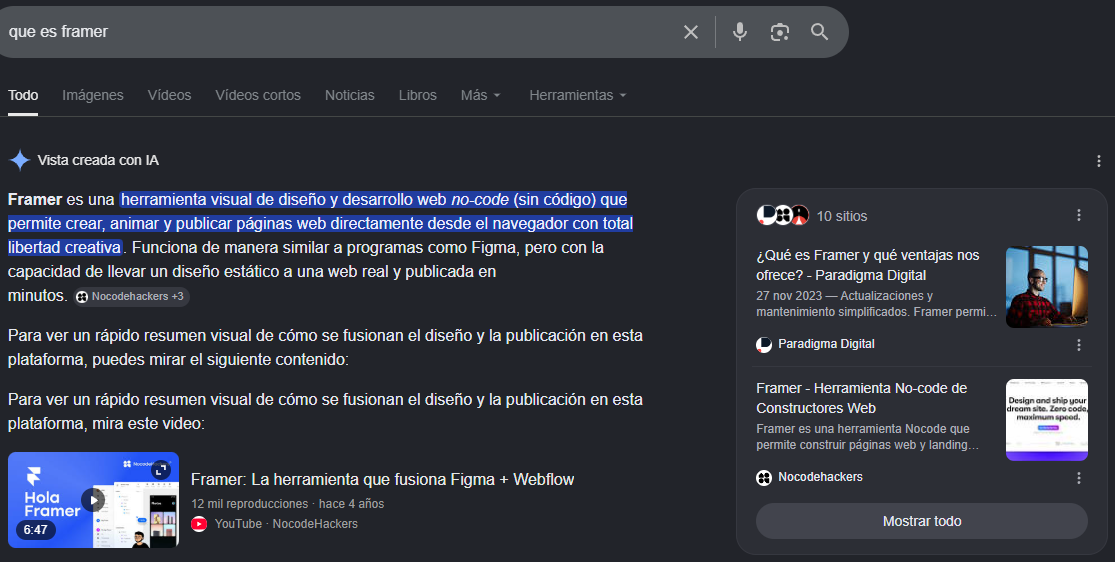Select the Todo tab
Screen dimensions: 1115x562
click(x=23, y=95)
